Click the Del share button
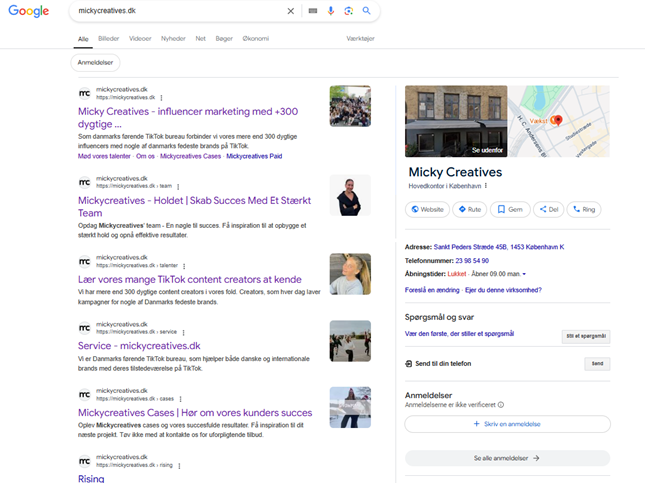Image resolution: width=645 pixels, height=483 pixels. pyautogui.click(x=548, y=209)
